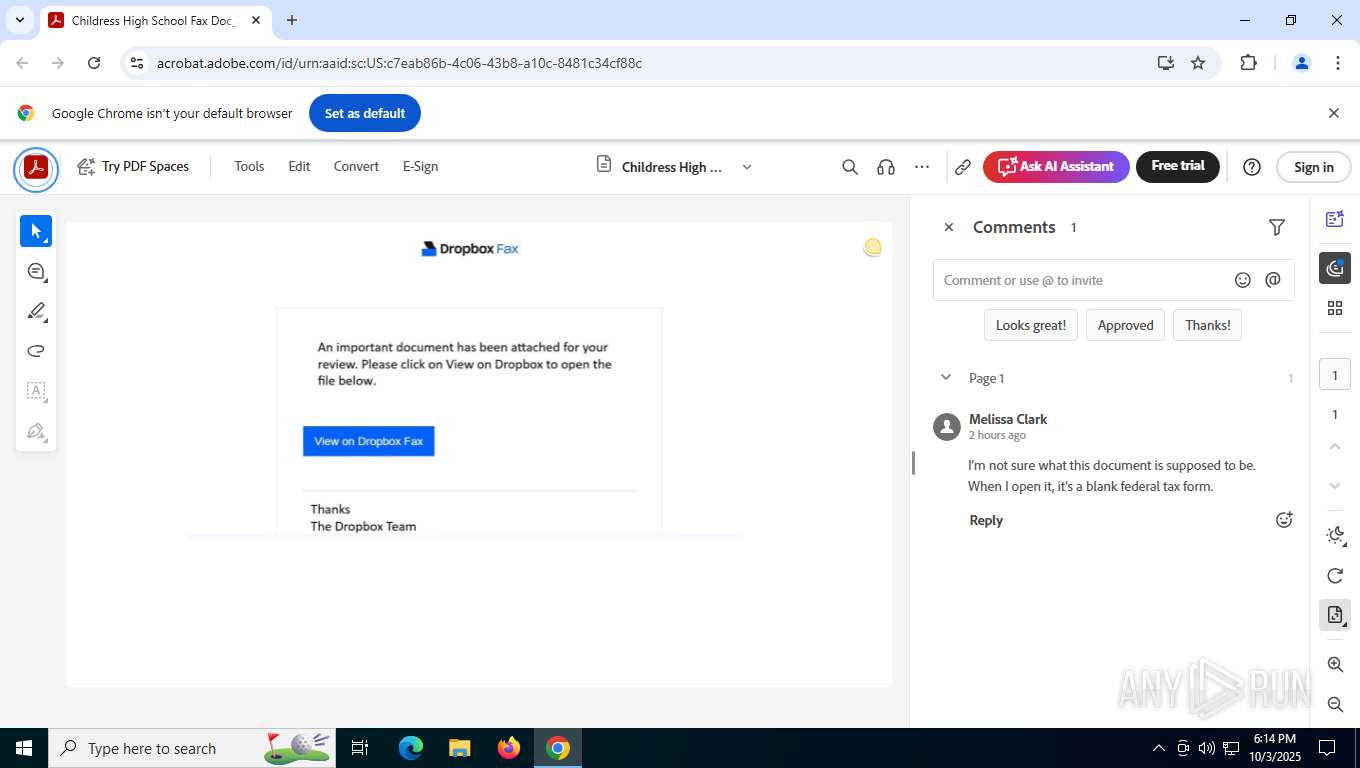Insert the 'Looks great!' quick reply
This screenshot has height=768, width=1360.
(1031, 325)
